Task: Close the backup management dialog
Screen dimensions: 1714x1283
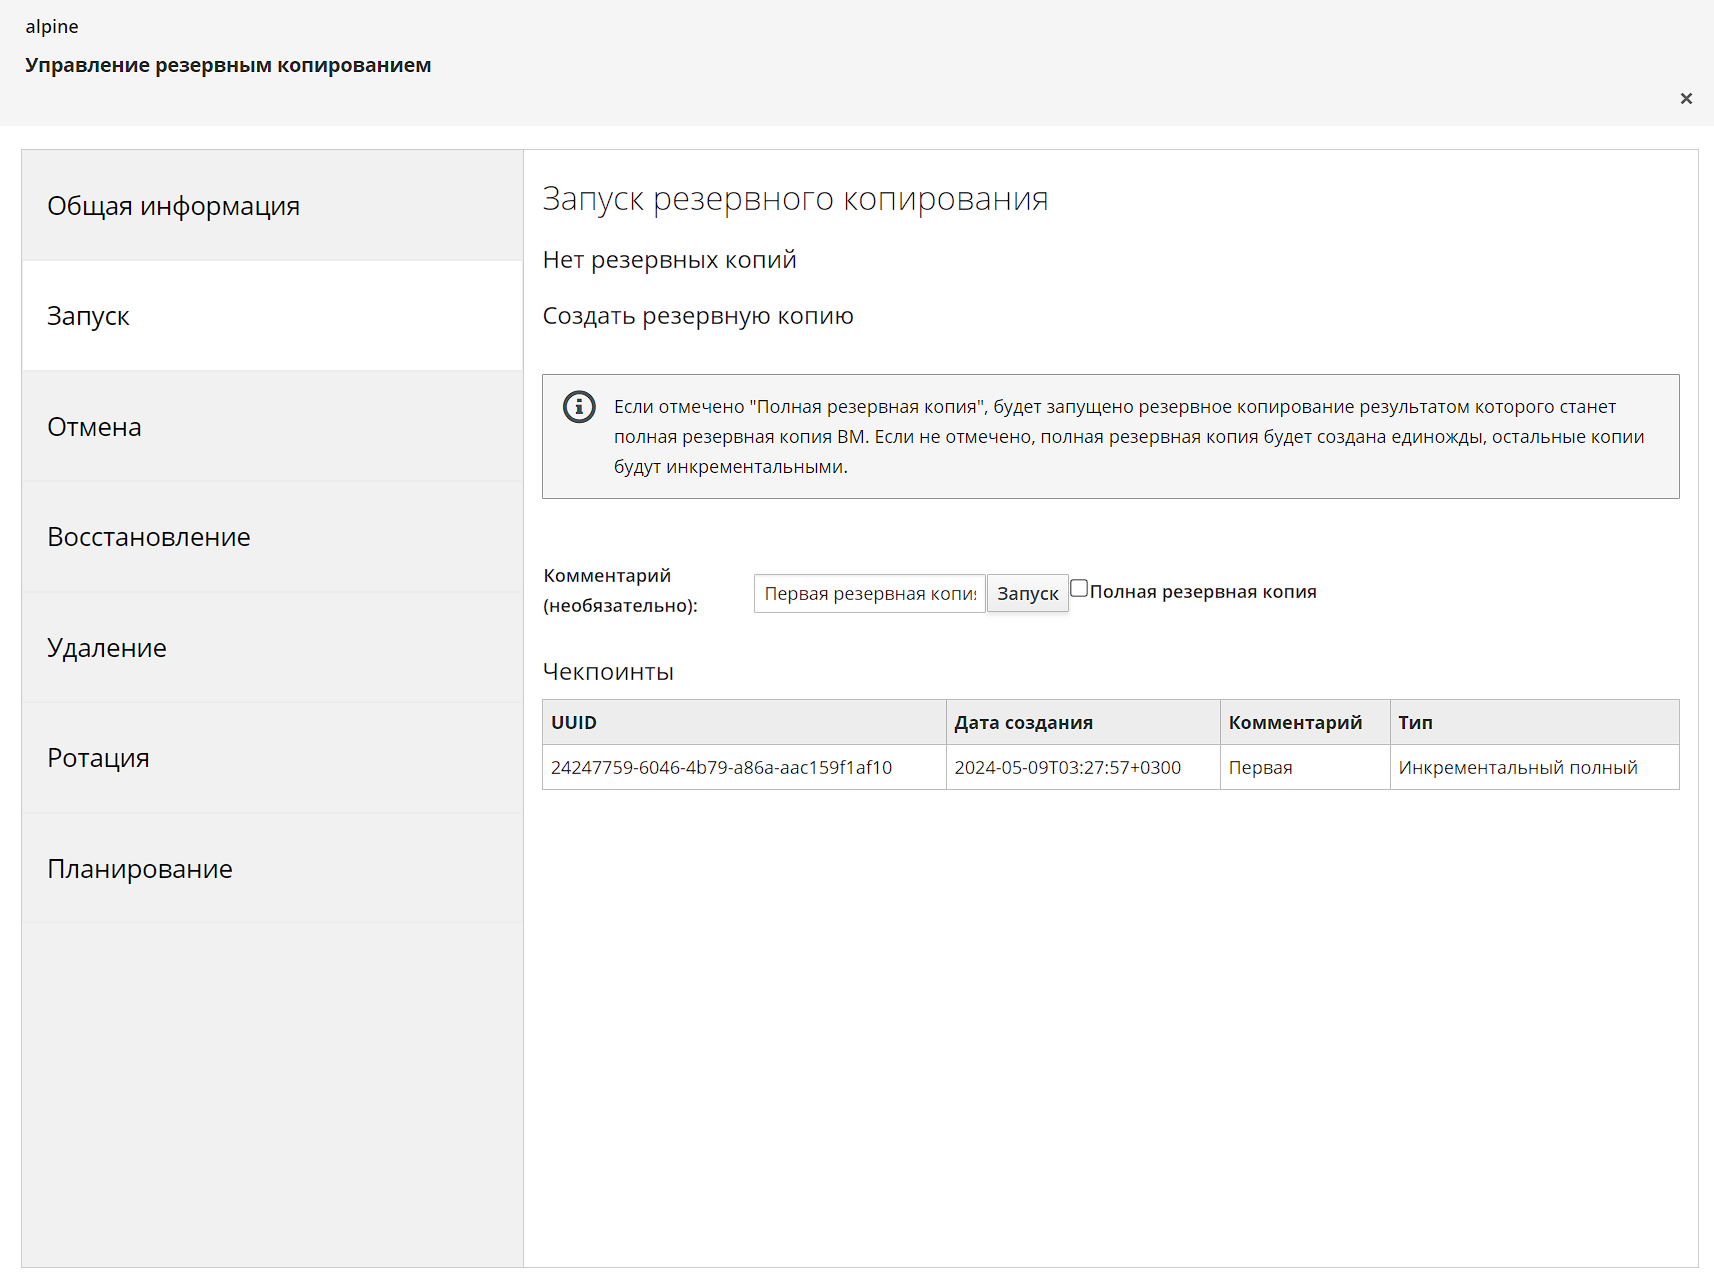Action: coord(1686,98)
